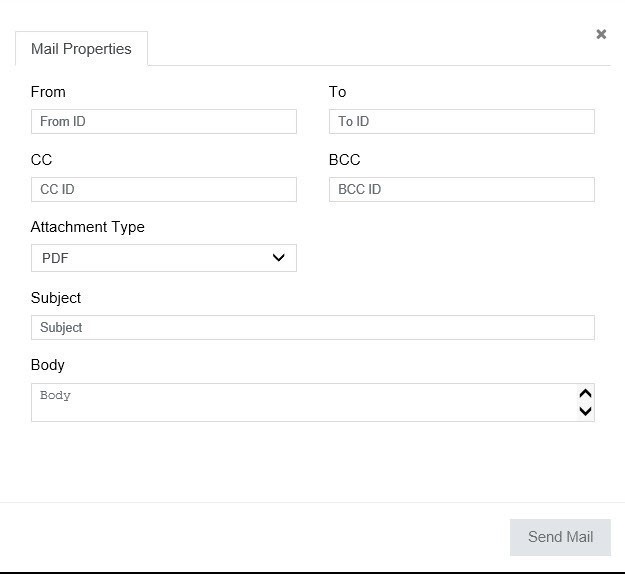Viewport: 625px width, 574px height.
Task: Switch to the Mail Properties tab
Action: pyautogui.click(x=81, y=49)
